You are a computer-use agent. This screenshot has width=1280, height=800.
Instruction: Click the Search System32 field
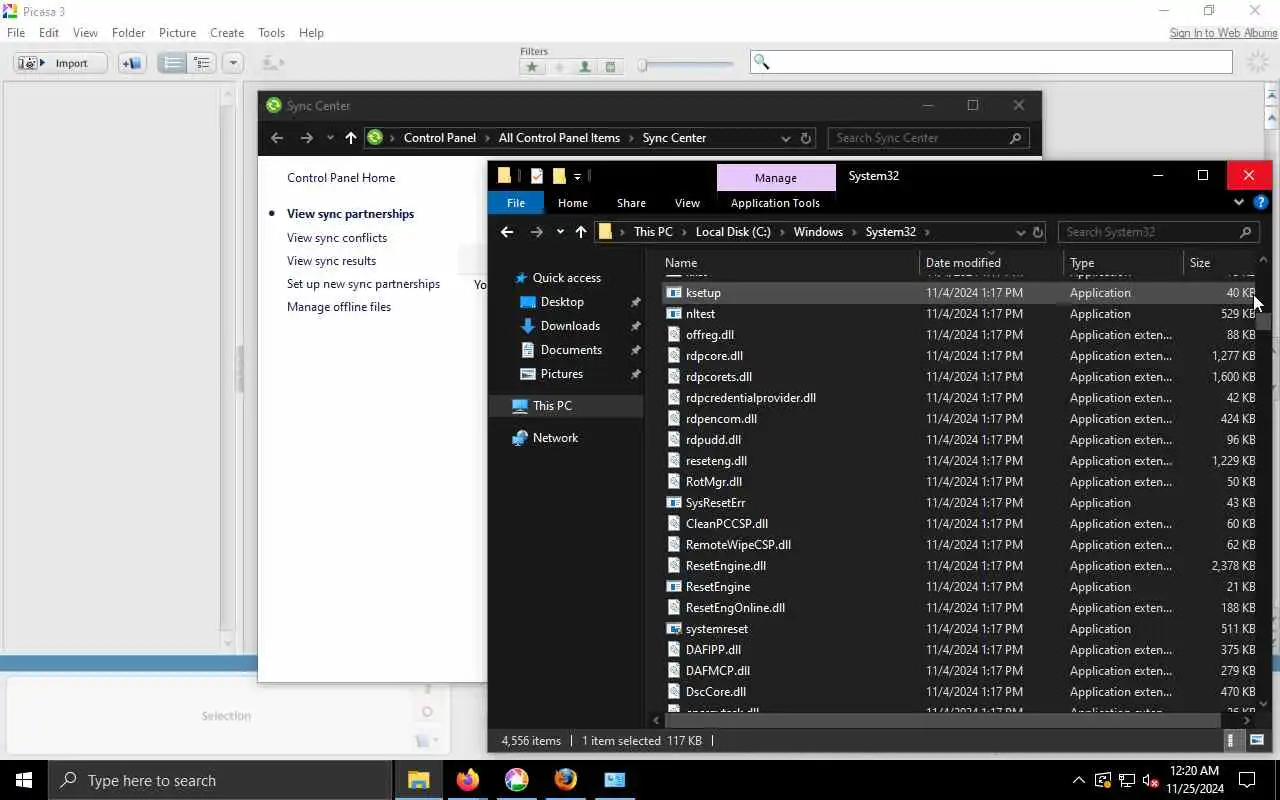(x=1158, y=232)
